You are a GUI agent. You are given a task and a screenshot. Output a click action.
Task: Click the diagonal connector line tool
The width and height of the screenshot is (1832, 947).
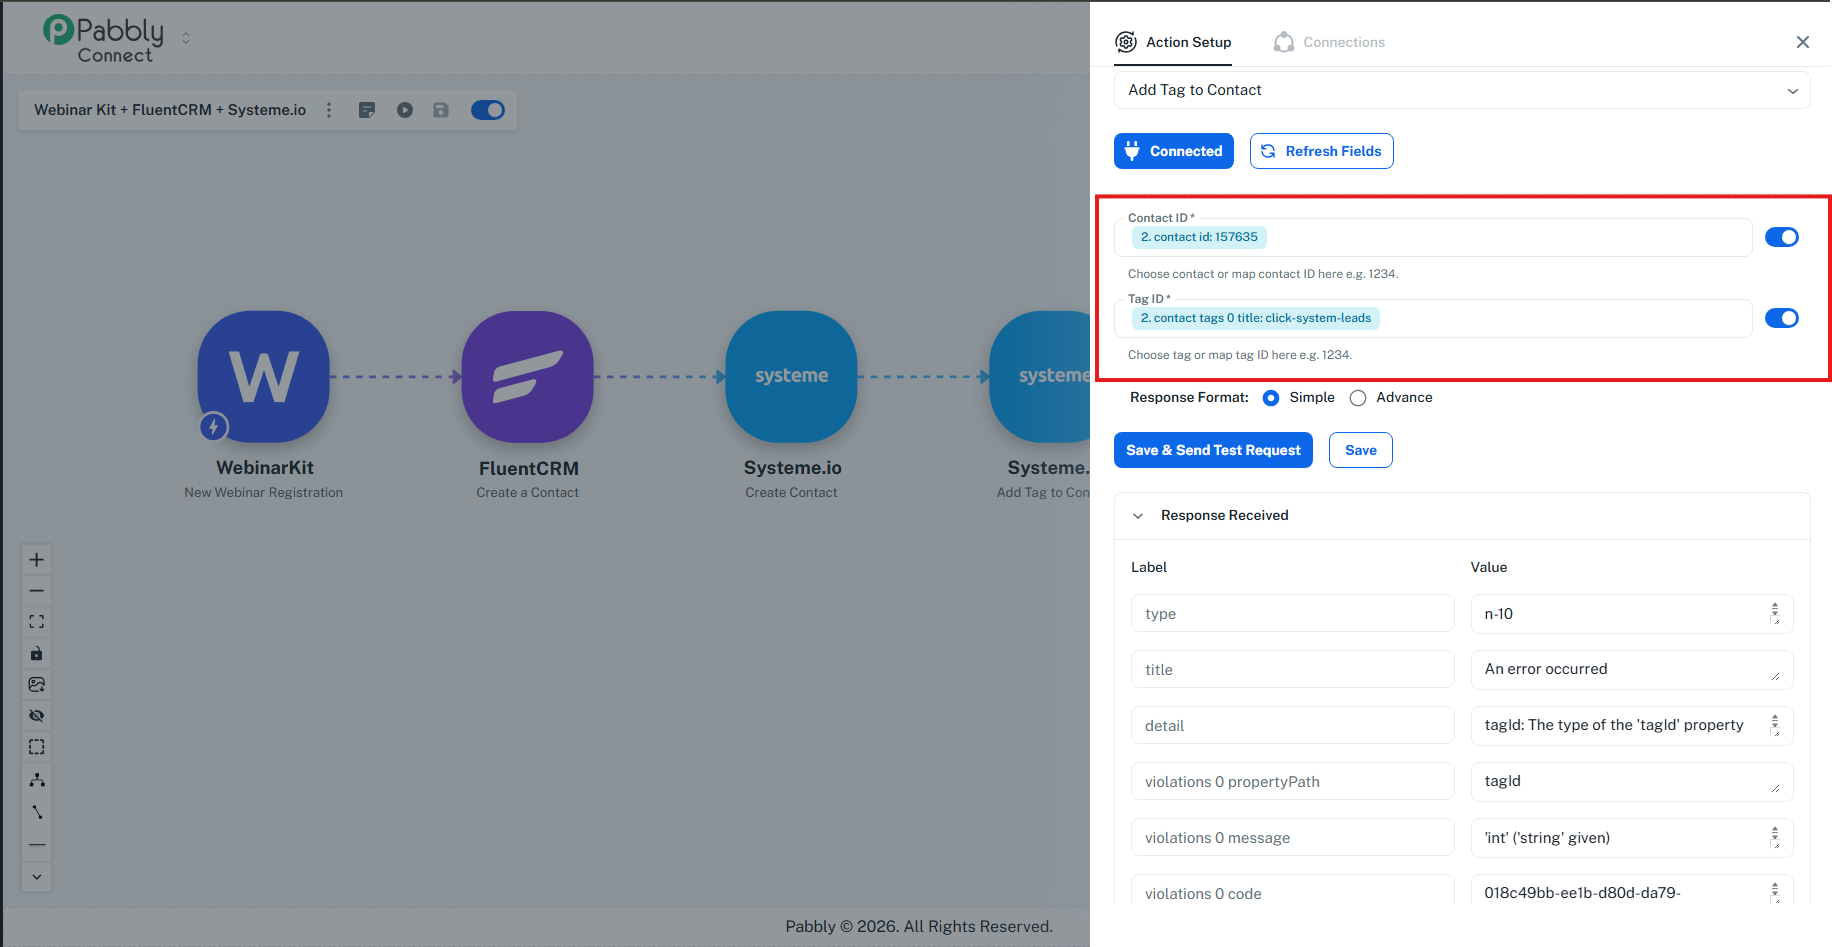(x=37, y=812)
